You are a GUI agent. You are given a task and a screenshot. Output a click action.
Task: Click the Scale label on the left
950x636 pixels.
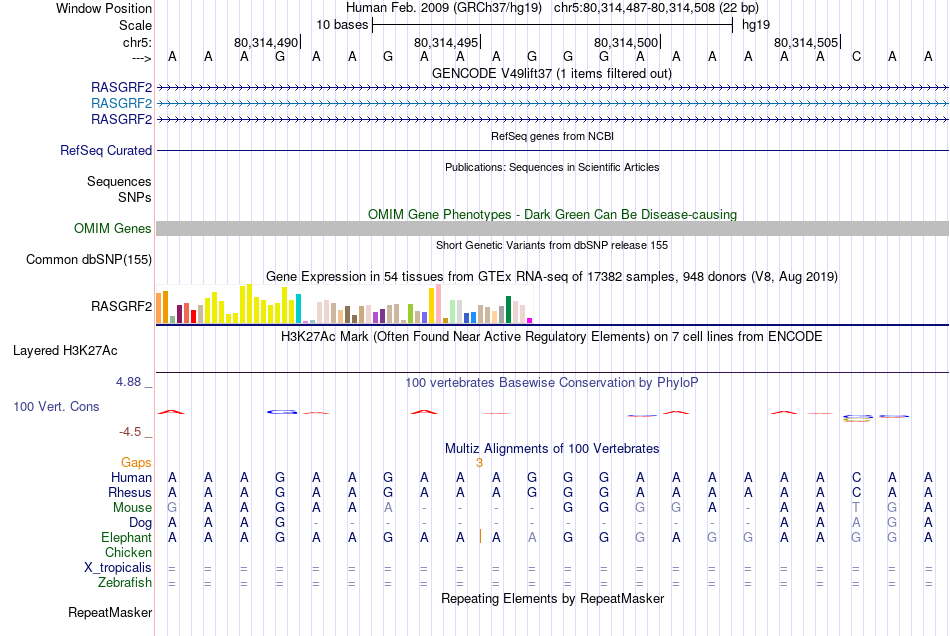click(x=135, y=25)
